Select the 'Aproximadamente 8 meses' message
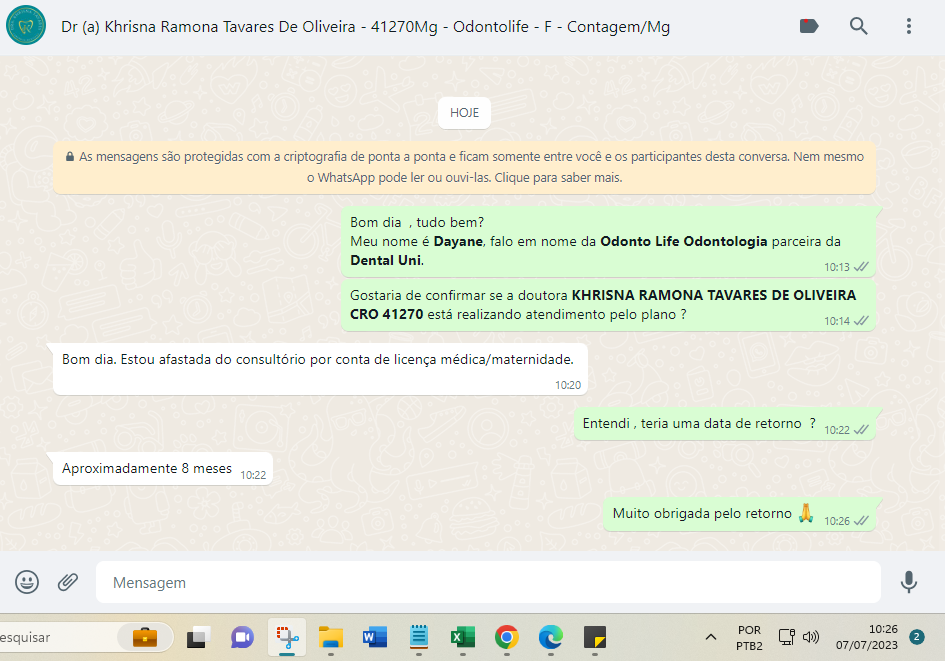 click(163, 469)
